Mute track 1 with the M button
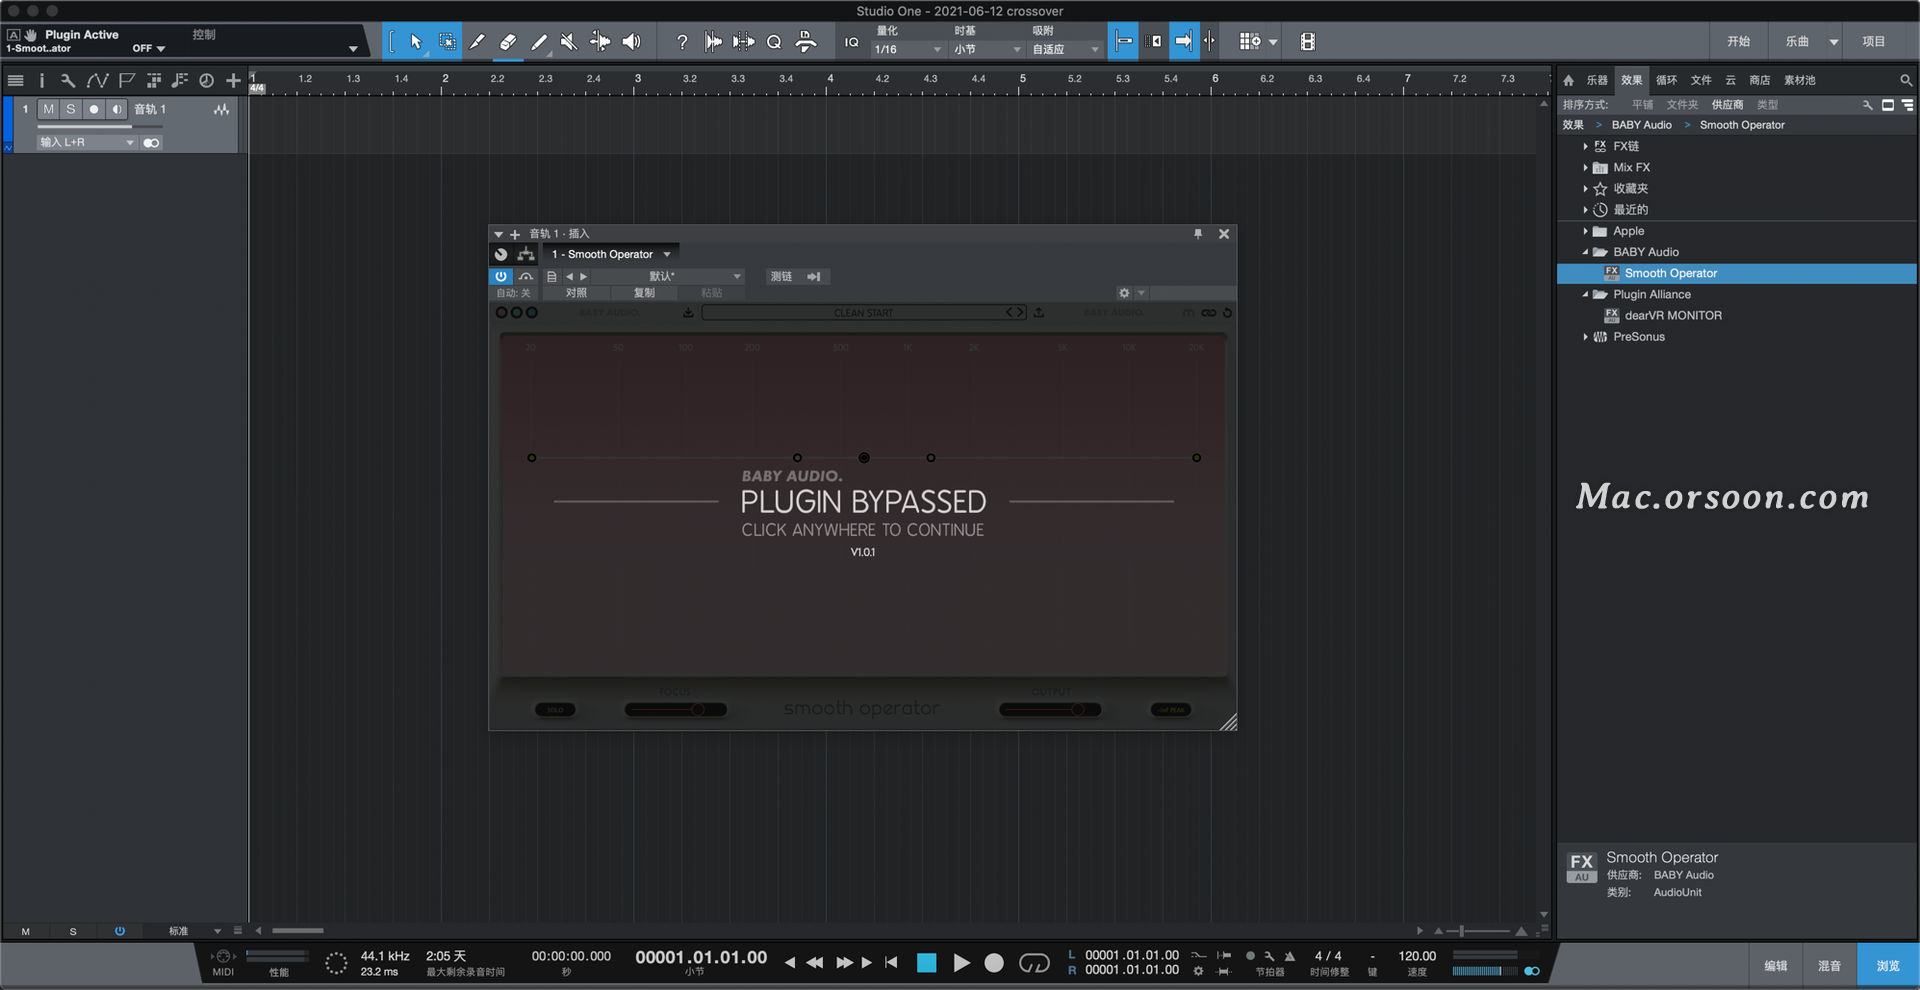This screenshot has width=1920, height=990. tap(48, 109)
